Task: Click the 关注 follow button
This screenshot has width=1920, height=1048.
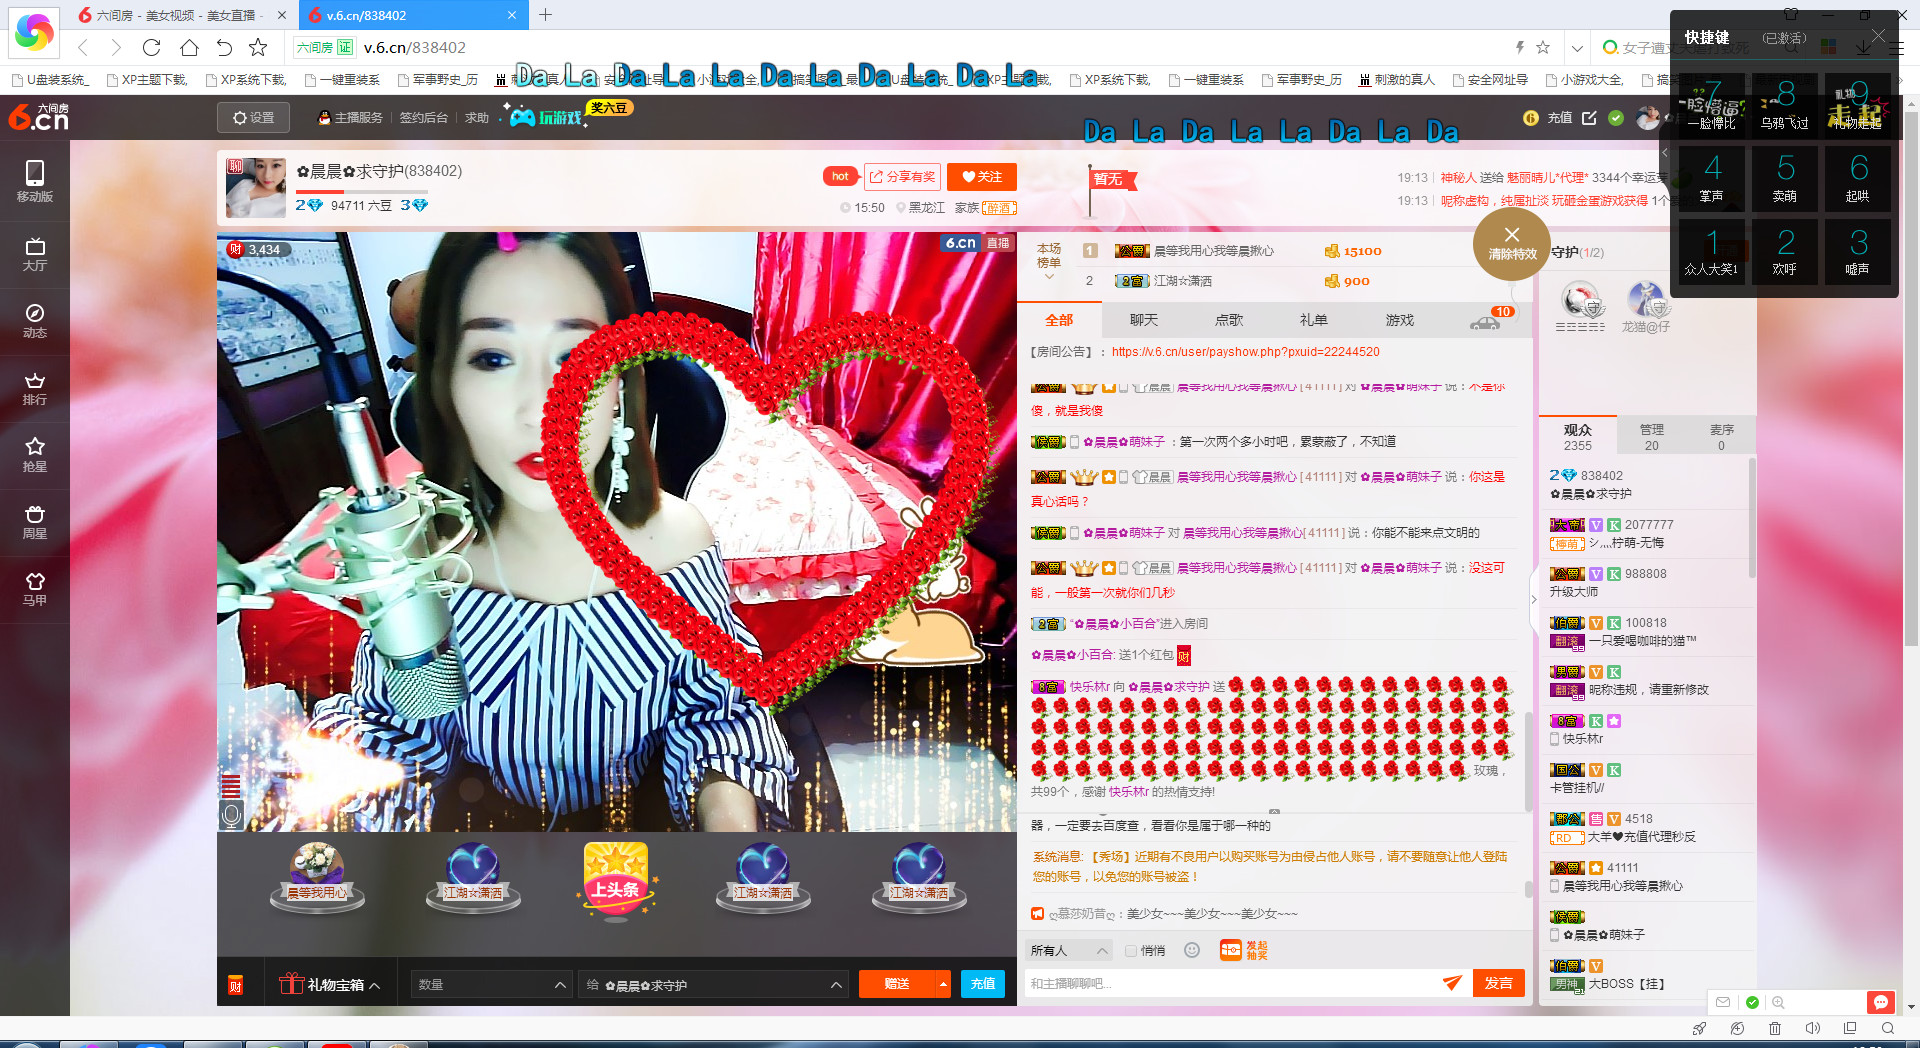Action: (982, 177)
